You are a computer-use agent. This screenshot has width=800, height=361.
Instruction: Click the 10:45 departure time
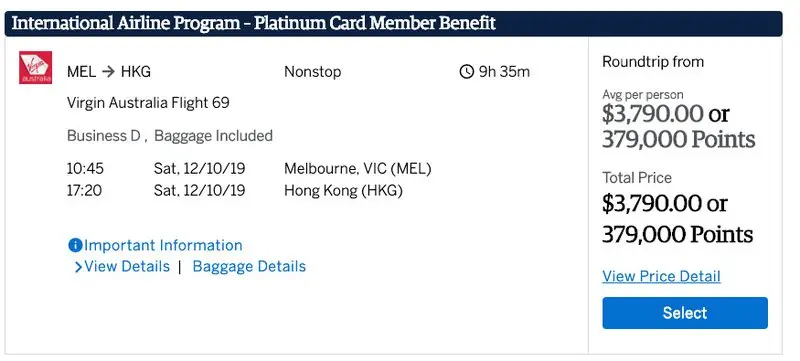coord(85,169)
